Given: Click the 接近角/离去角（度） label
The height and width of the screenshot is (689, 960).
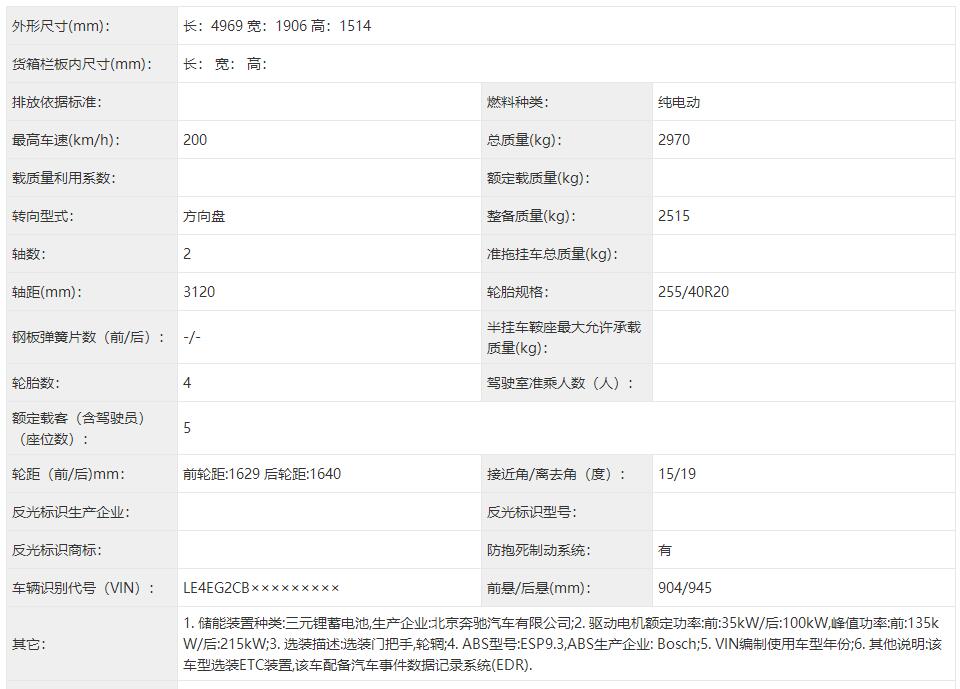Looking at the screenshot, I should [556, 473].
